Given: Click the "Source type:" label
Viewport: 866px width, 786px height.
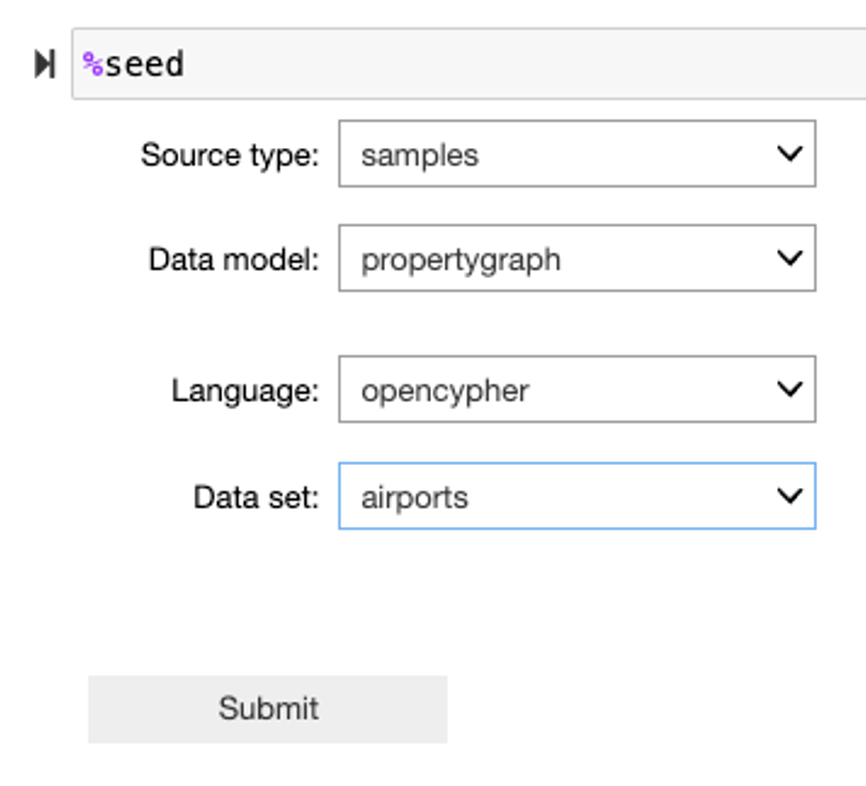Looking at the screenshot, I should pos(229,155).
